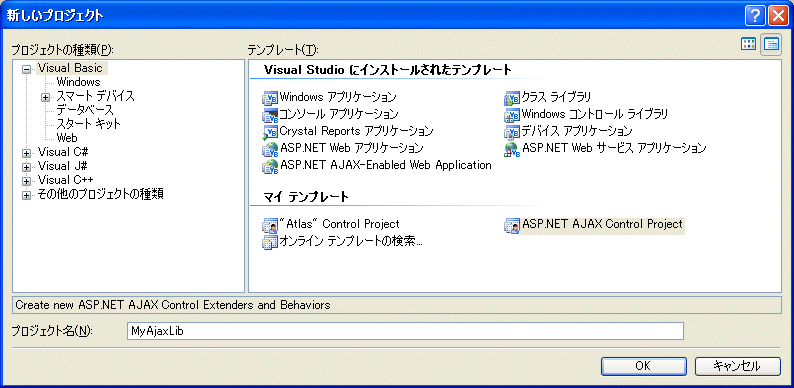Click the dialog help question mark button

[x=755, y=16]
